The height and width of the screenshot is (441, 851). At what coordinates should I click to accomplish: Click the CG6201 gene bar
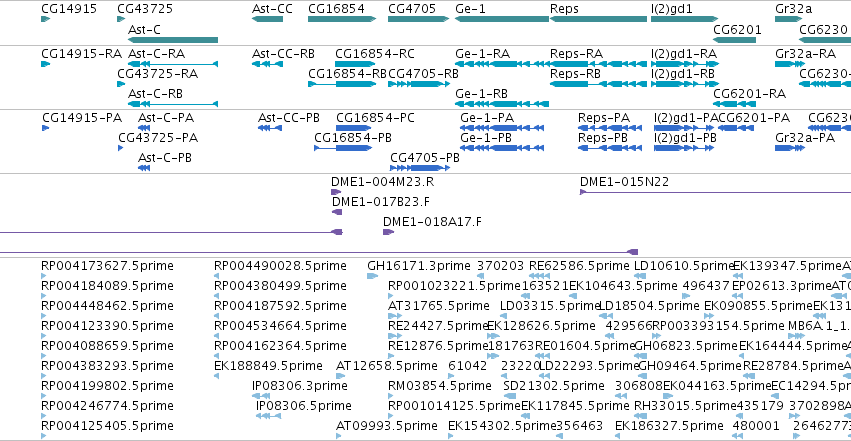coord(734,40)
